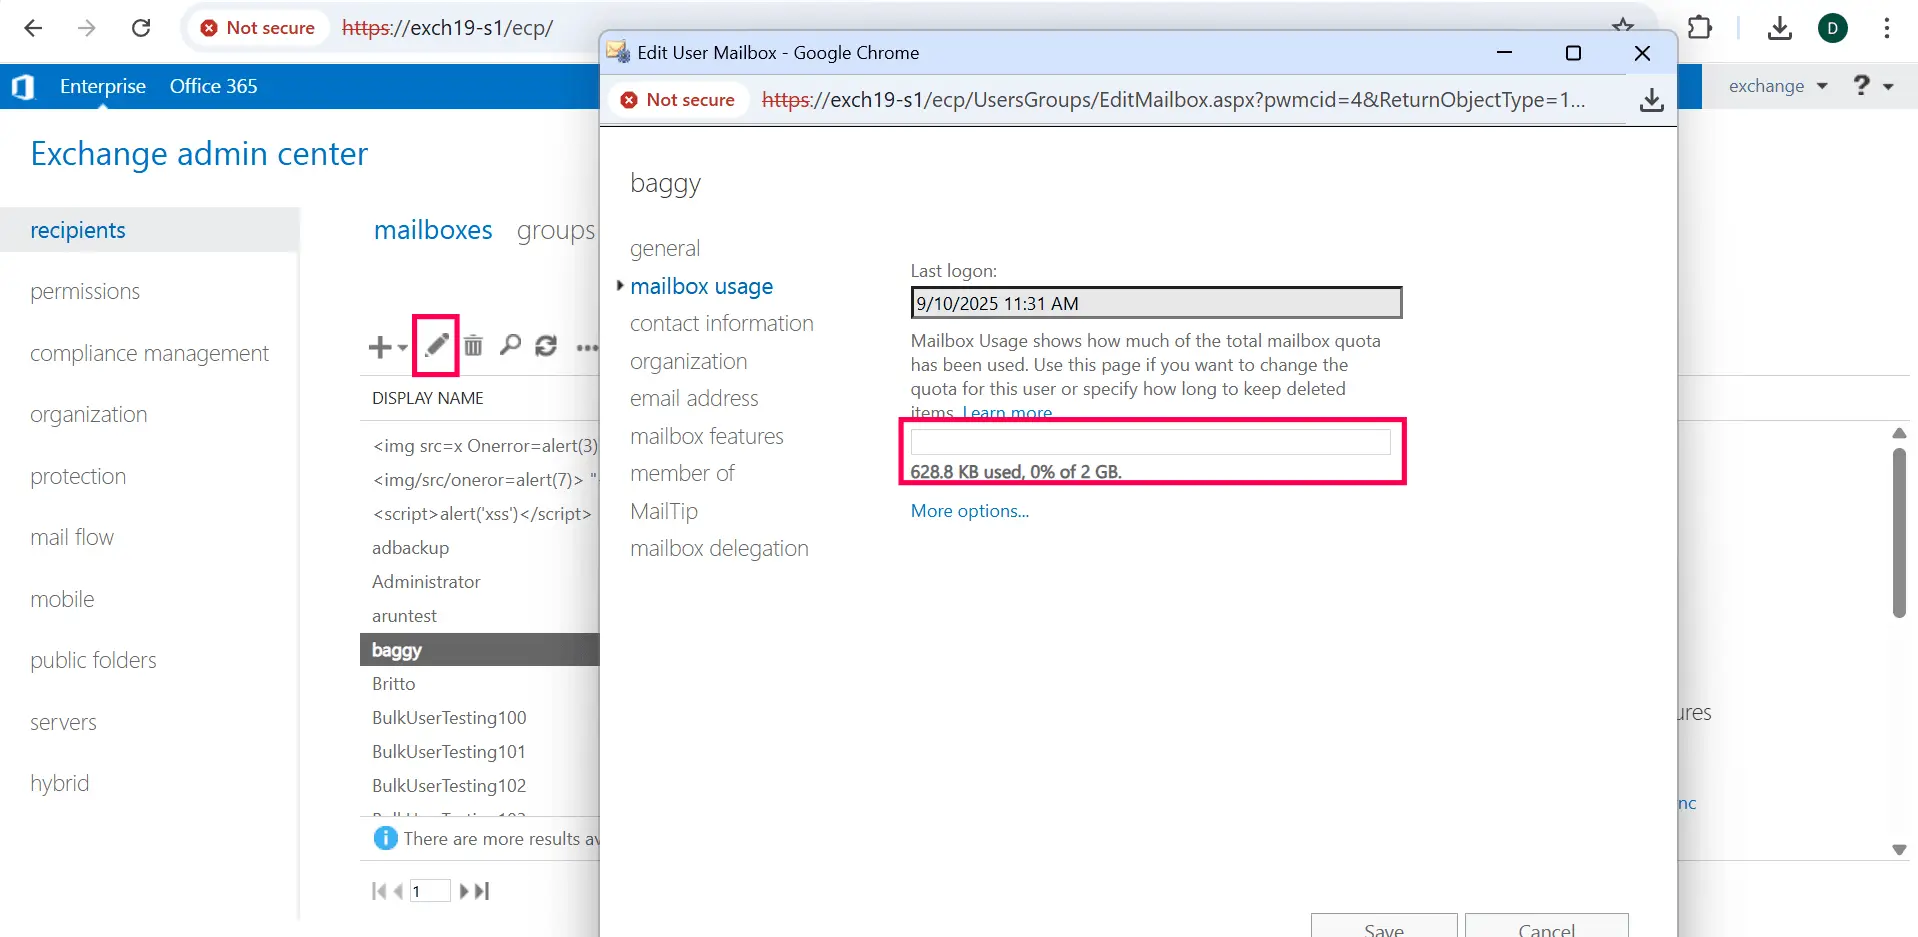This screenshot has height=937, width=1918.
Task: Open the mailbox features section
Action: click(707, 436)
